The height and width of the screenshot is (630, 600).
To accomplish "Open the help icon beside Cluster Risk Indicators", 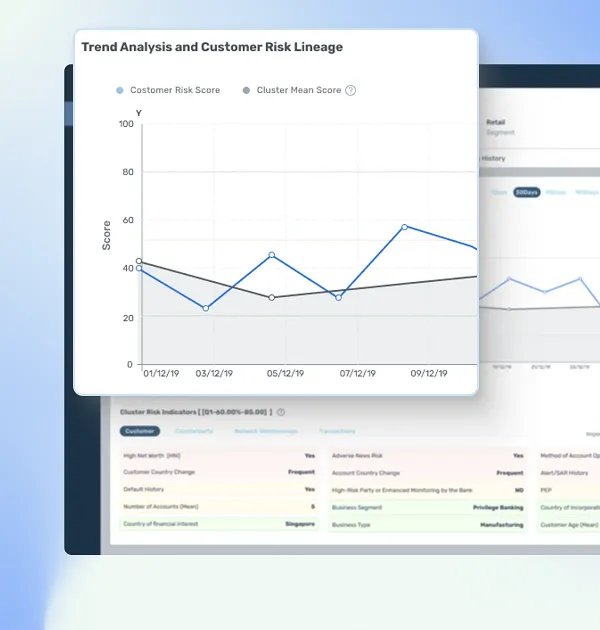I will click(281, 412).
